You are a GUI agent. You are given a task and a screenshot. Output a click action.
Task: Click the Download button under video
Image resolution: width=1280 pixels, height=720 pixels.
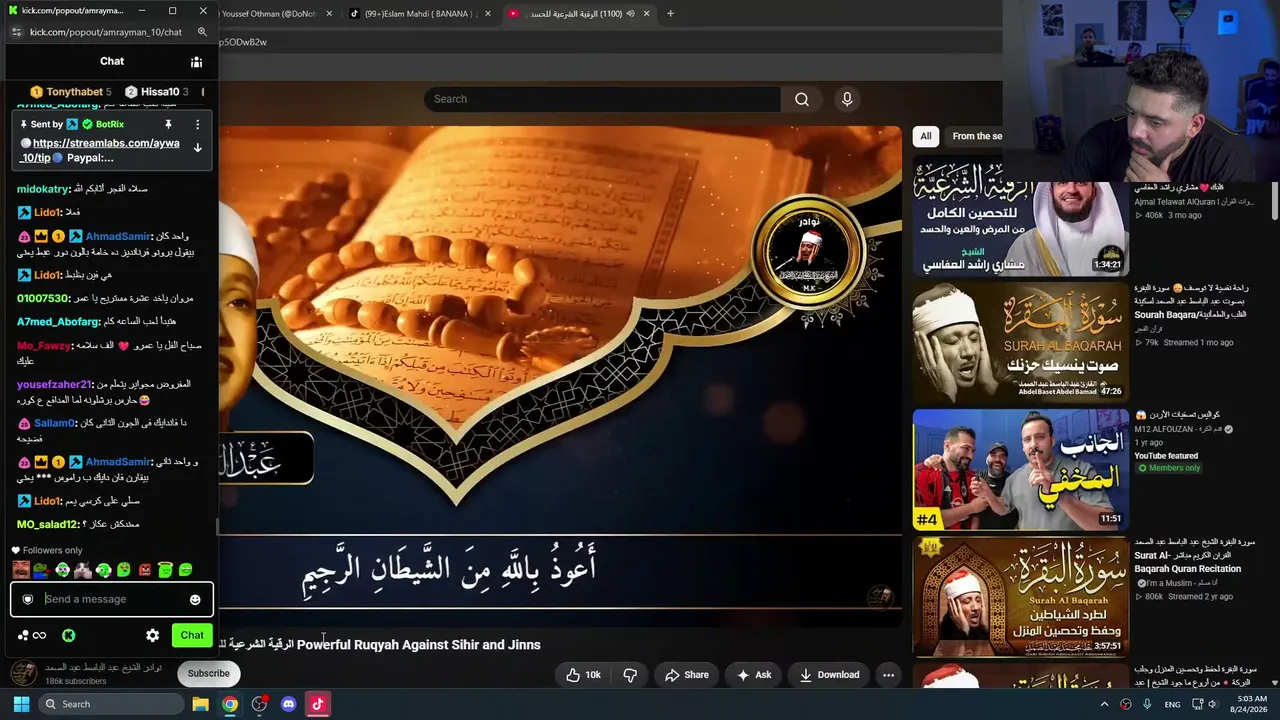(x=829, y=675)
